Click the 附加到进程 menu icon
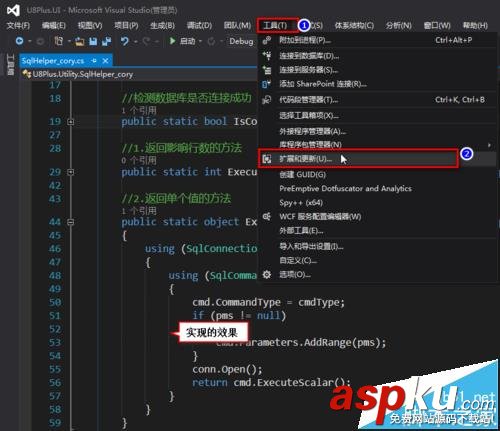The width and height of the screenshot is (500, 431). [x=267, y=40]
